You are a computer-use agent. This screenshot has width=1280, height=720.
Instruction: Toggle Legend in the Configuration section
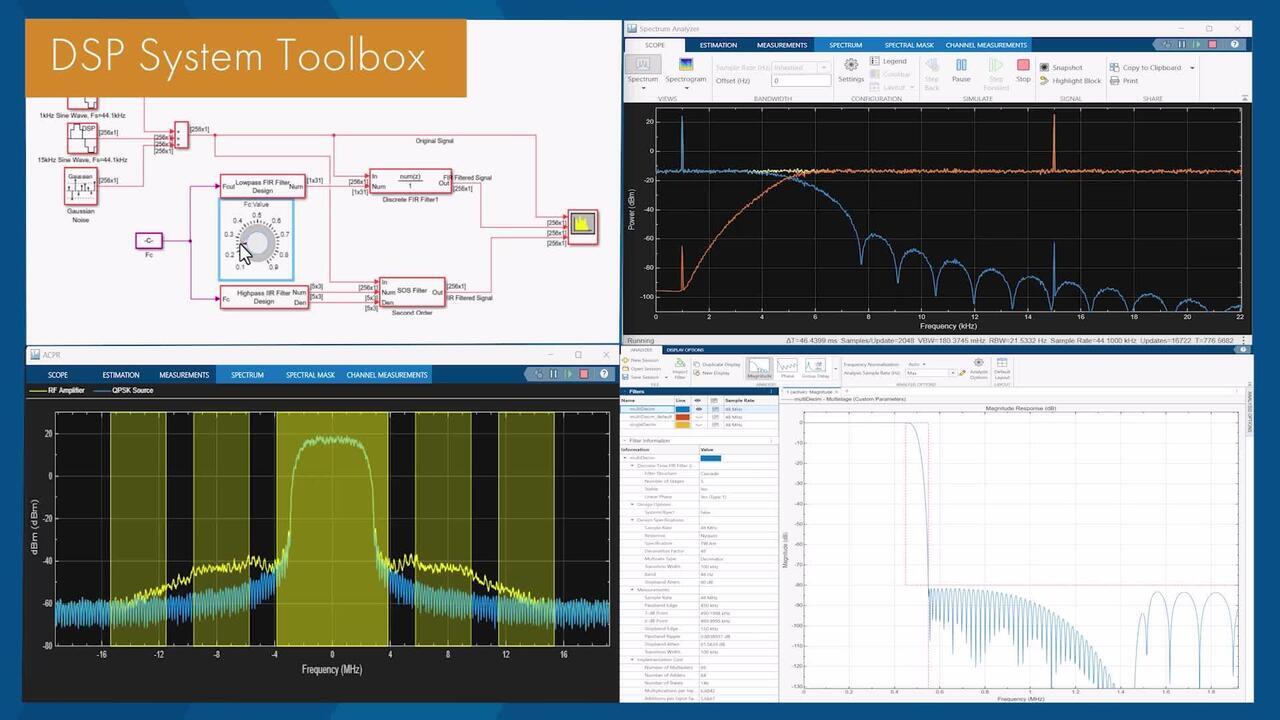pyautogui.click(x=888, y=61)
